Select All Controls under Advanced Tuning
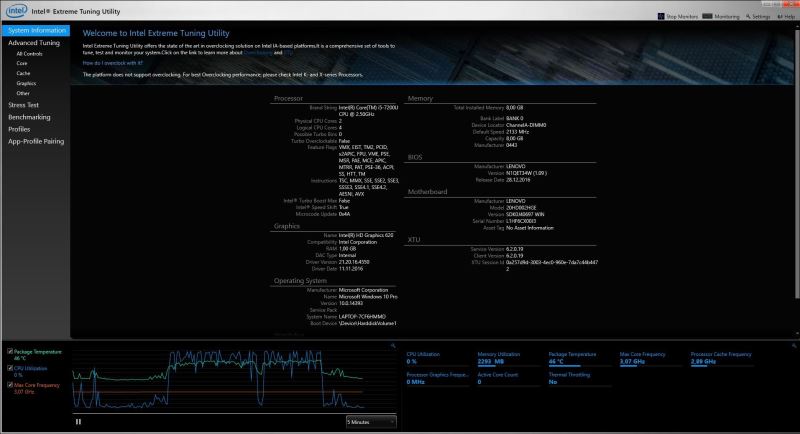The image size is (800, 434). point(29,54)
